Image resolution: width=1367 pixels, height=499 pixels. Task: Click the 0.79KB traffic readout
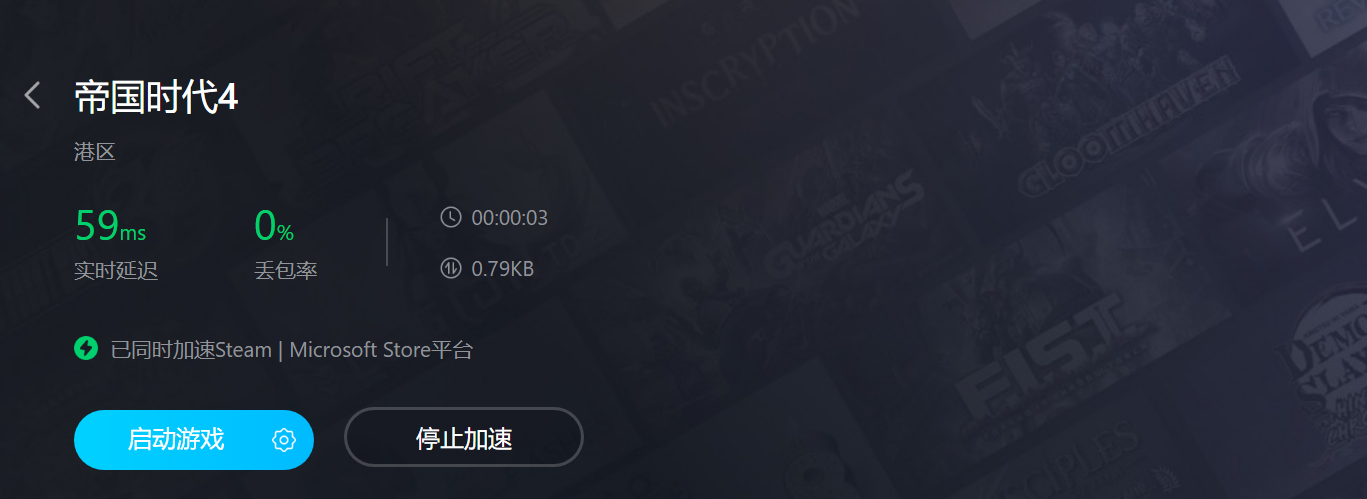[x=503, y=269]
